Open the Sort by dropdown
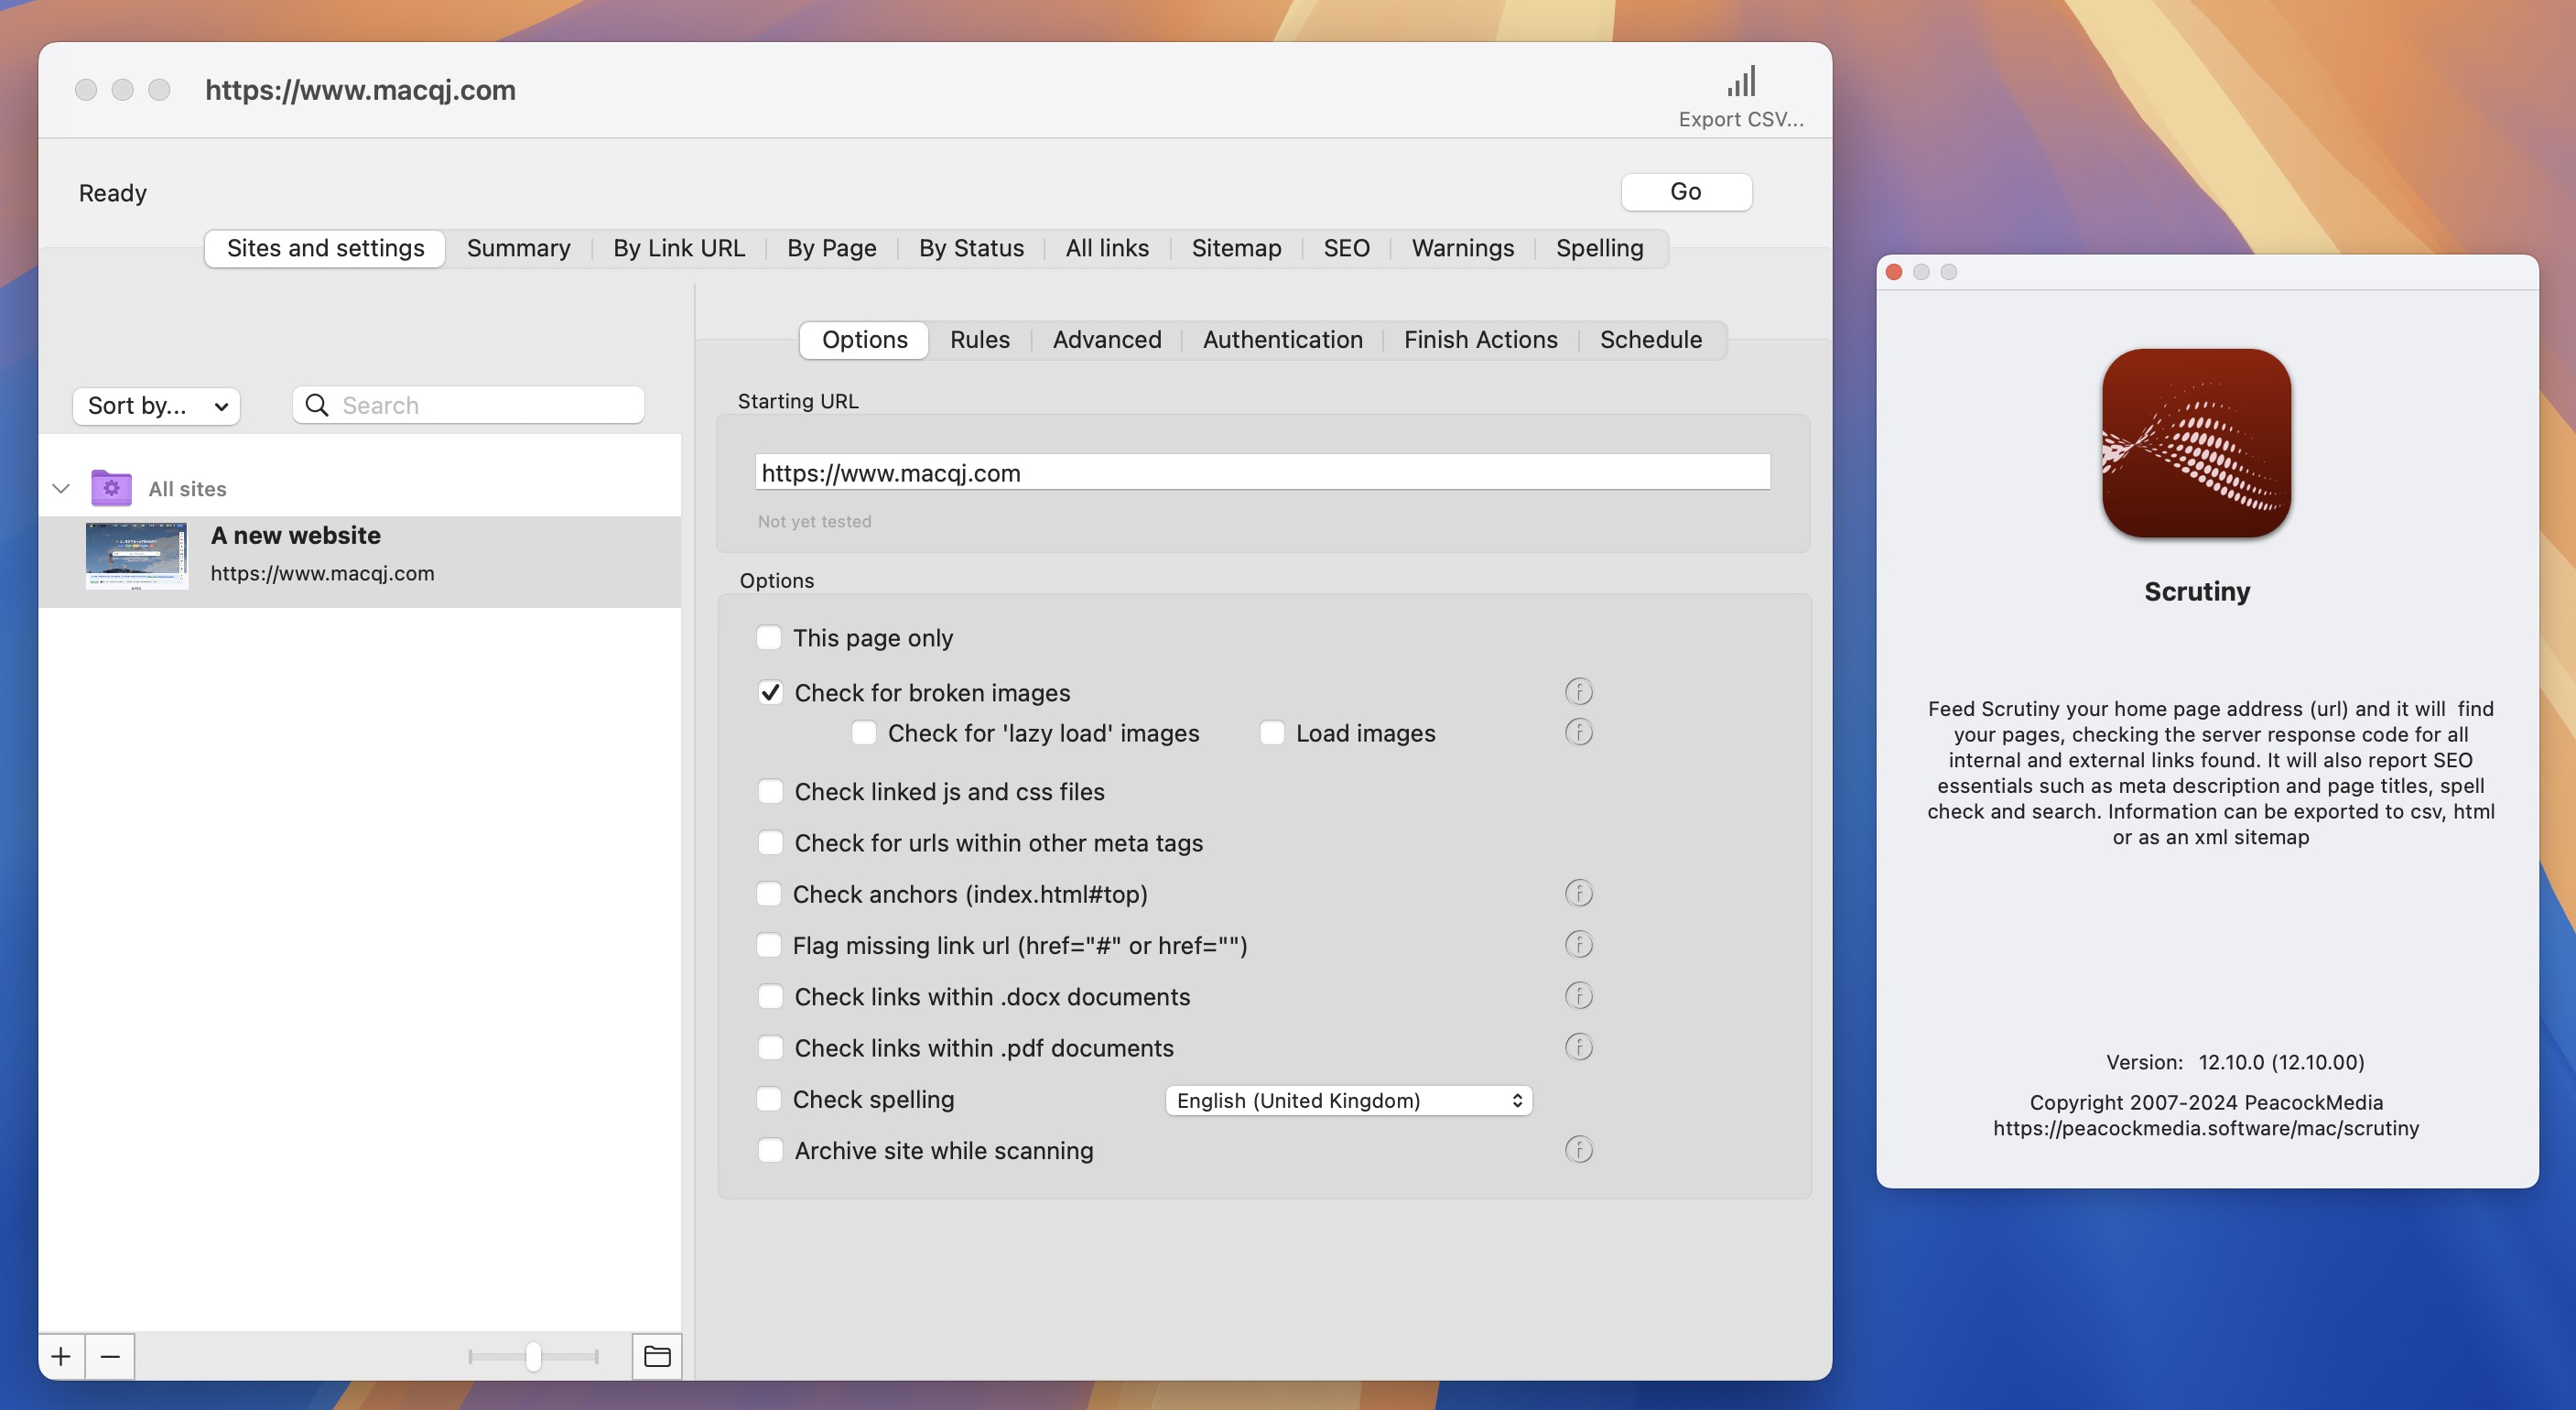This screenshot has height=1410, width=2576. coord(153,405)
